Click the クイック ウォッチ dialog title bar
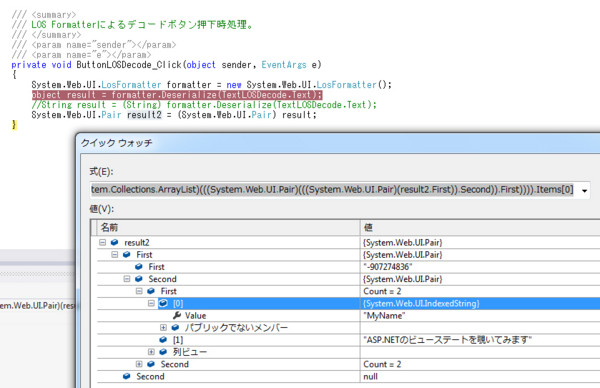This screenshot has width=600, height=388. point(339,143)
